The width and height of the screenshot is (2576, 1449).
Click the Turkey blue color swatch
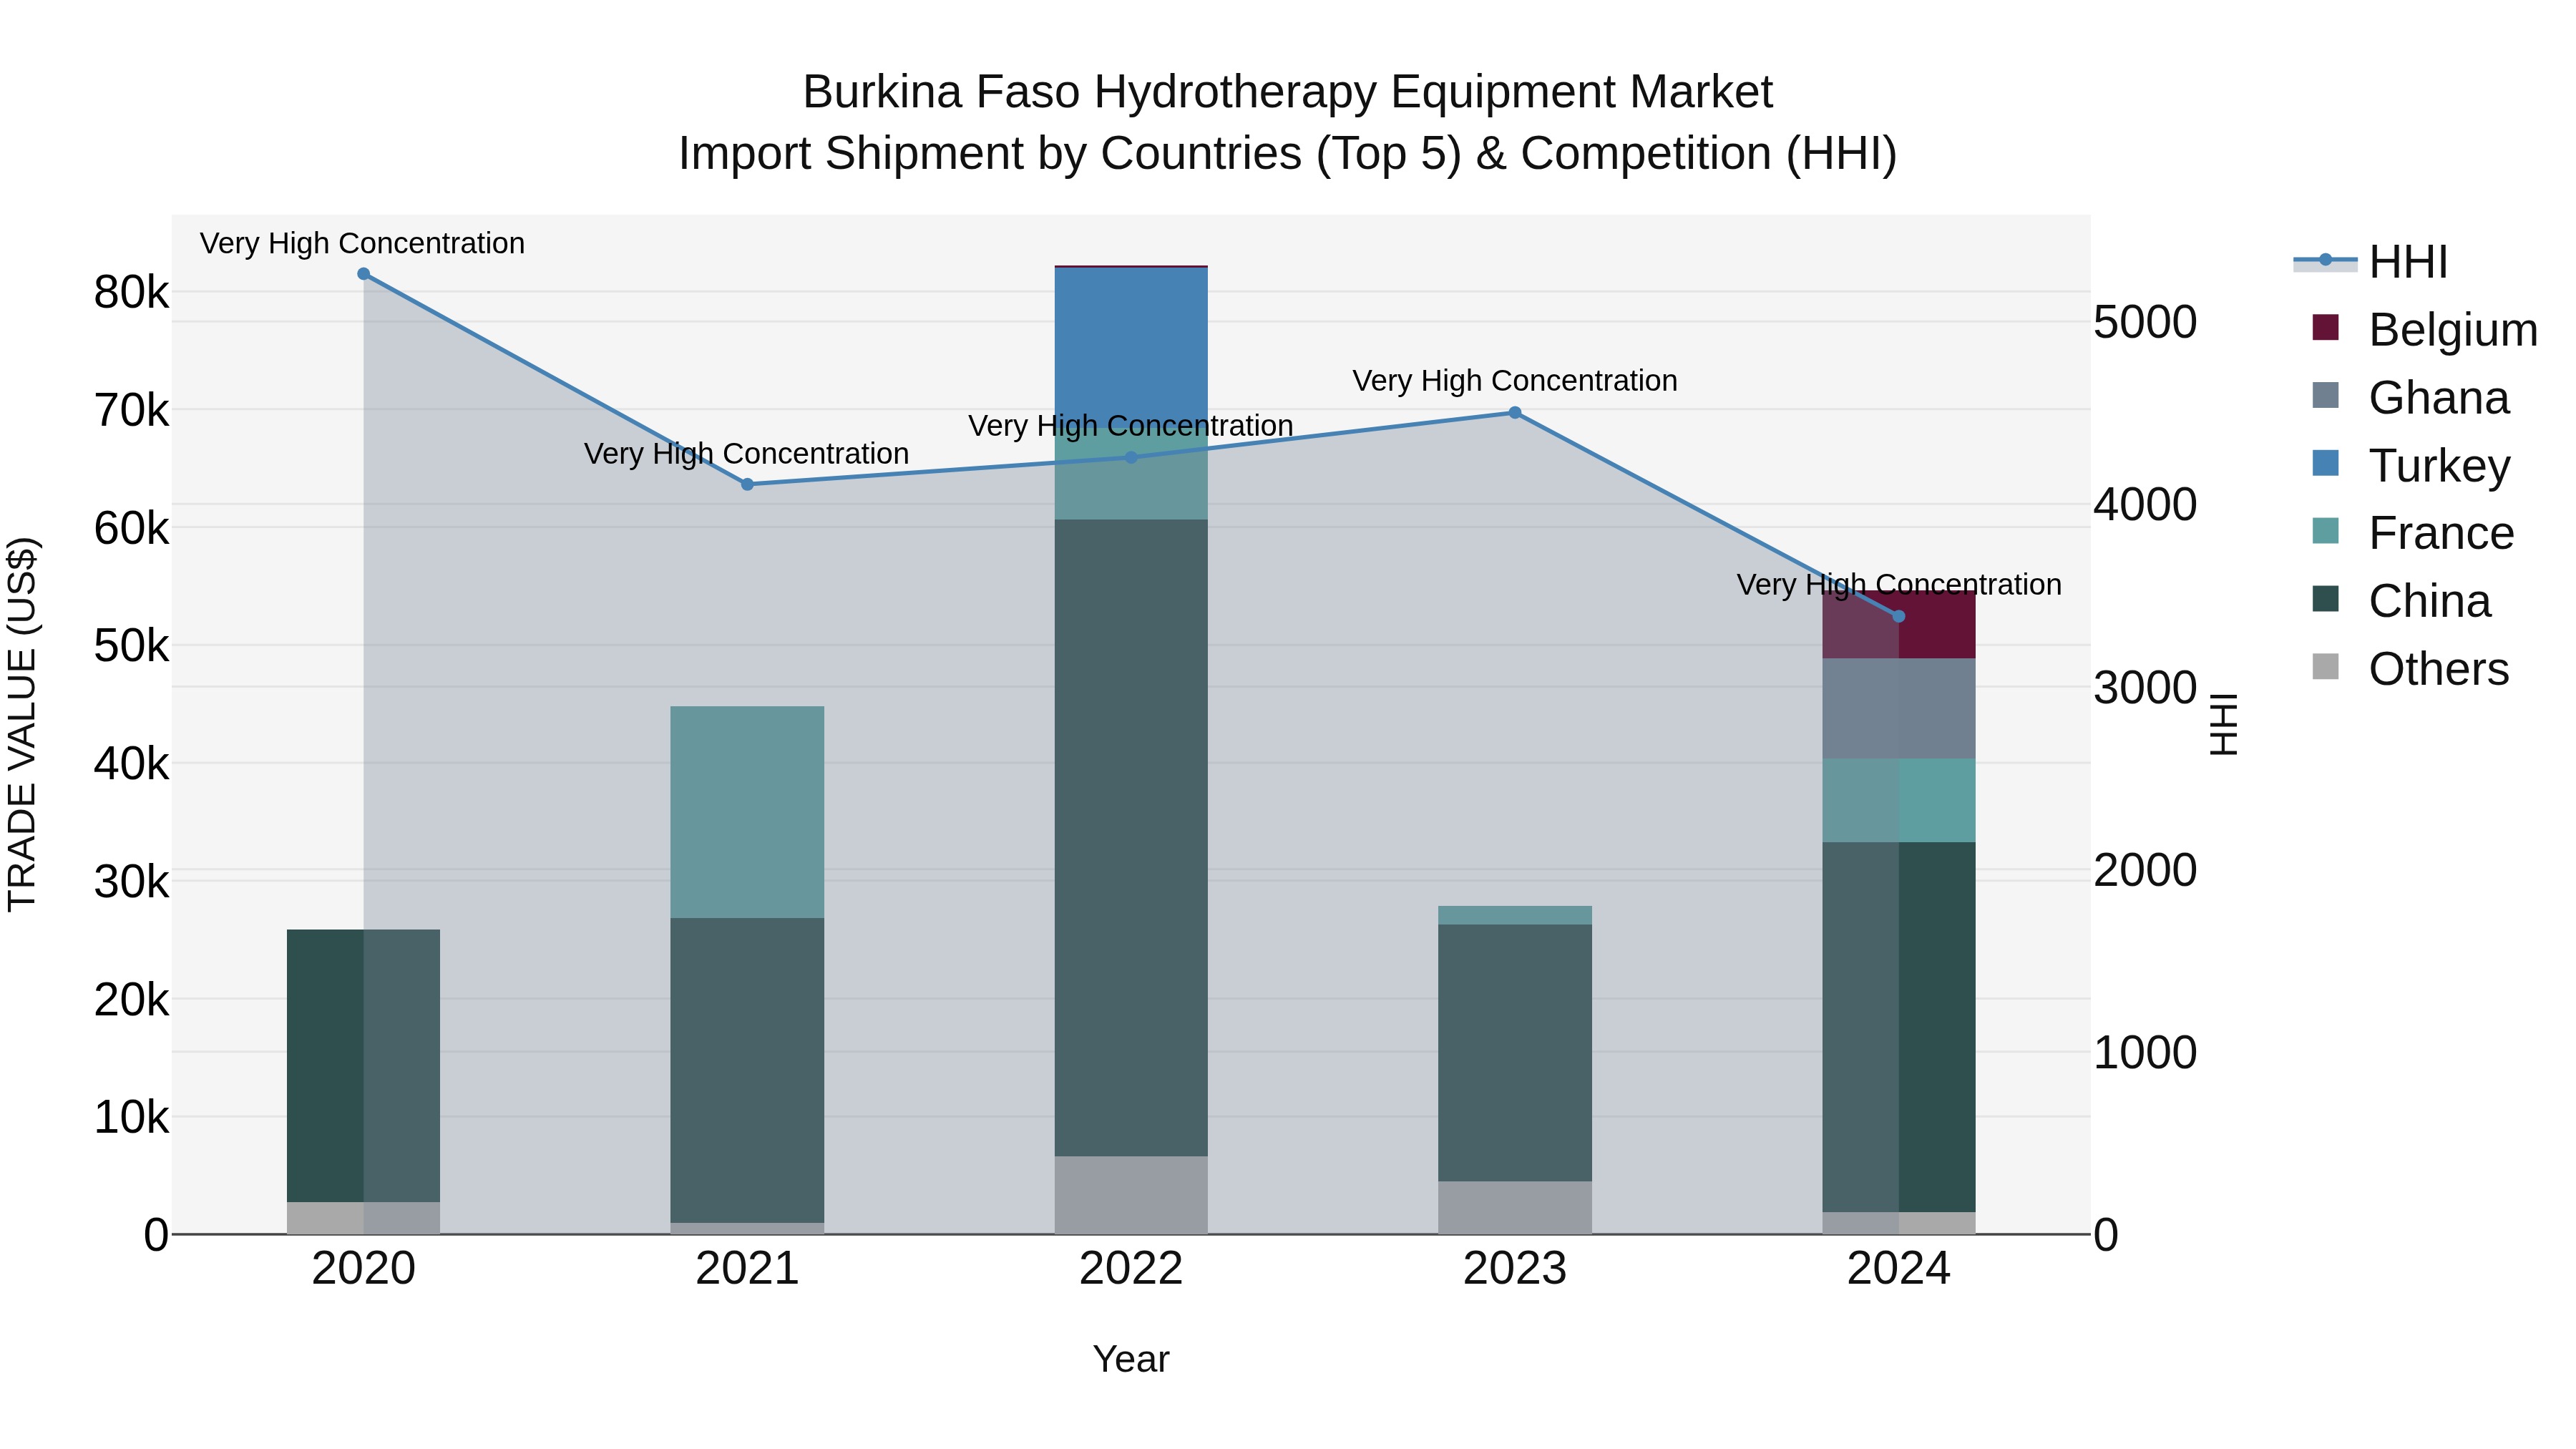click(x=2326, y=463)
